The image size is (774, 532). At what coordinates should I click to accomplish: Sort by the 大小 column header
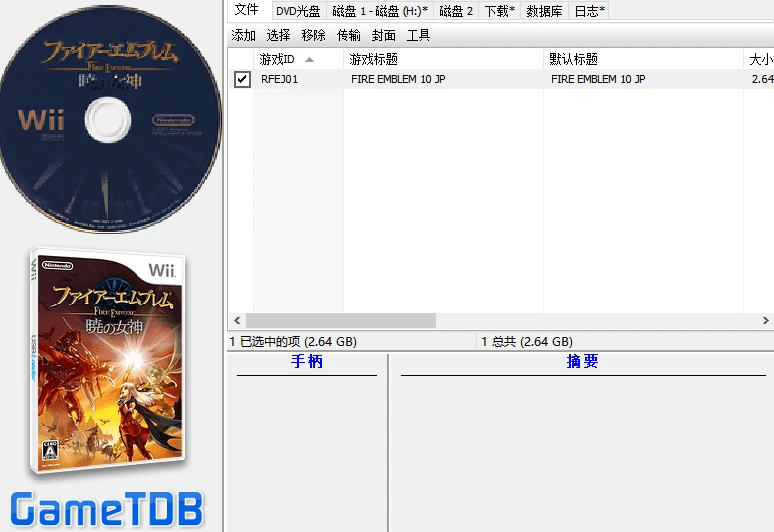coord(759,59)
